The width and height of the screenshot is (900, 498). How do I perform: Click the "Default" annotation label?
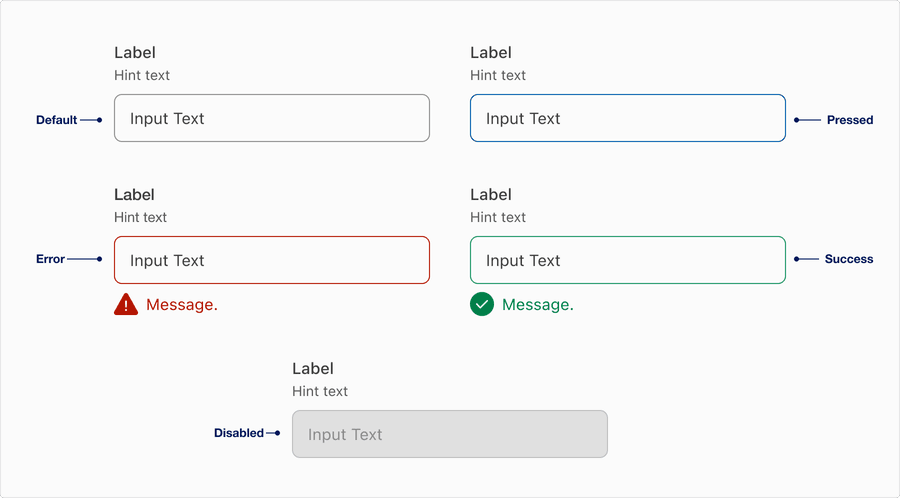[57, 120]
